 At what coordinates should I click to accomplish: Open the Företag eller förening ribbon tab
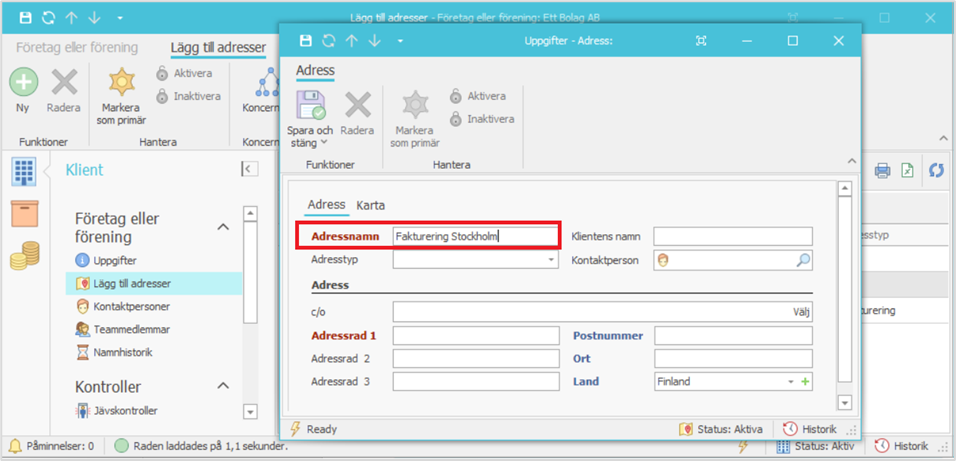(x=77, y=47)
